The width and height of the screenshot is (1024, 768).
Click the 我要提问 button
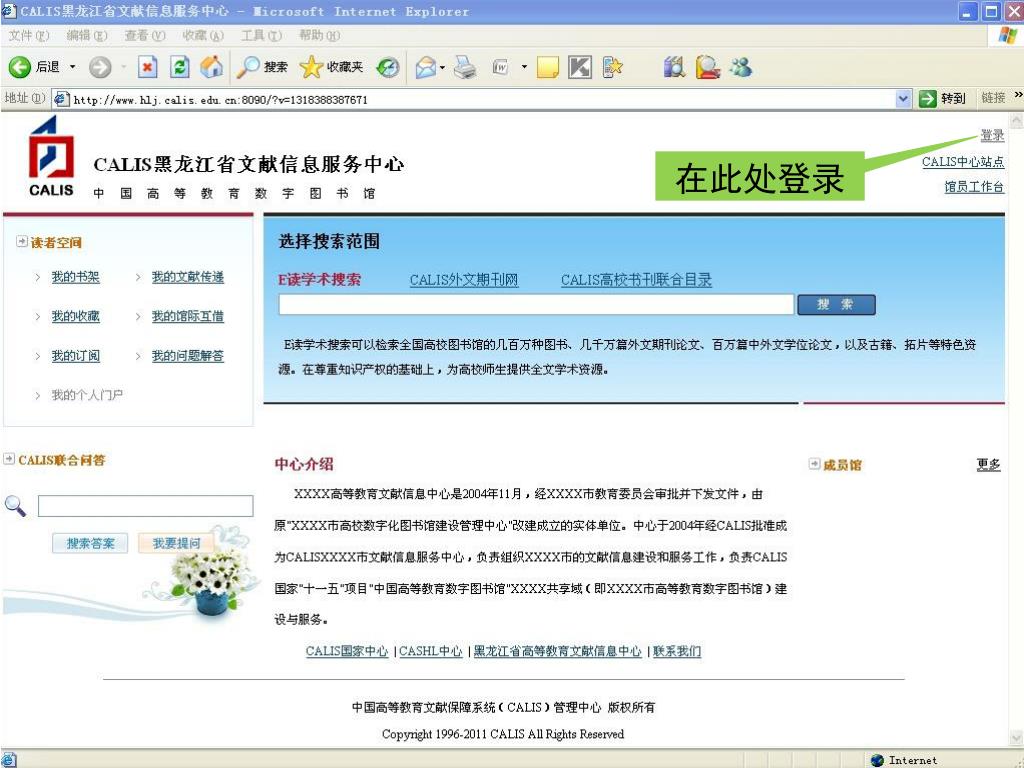tap(176, 543)
